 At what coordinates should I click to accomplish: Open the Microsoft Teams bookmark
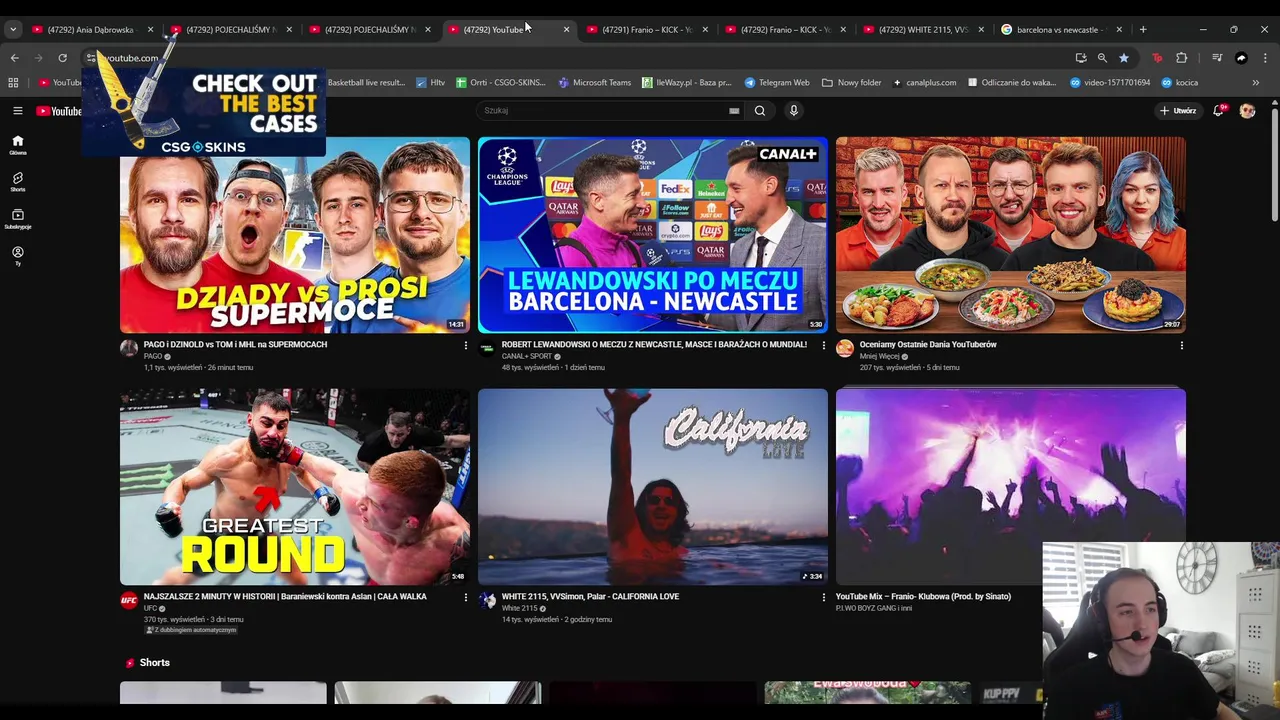(595, 83)
